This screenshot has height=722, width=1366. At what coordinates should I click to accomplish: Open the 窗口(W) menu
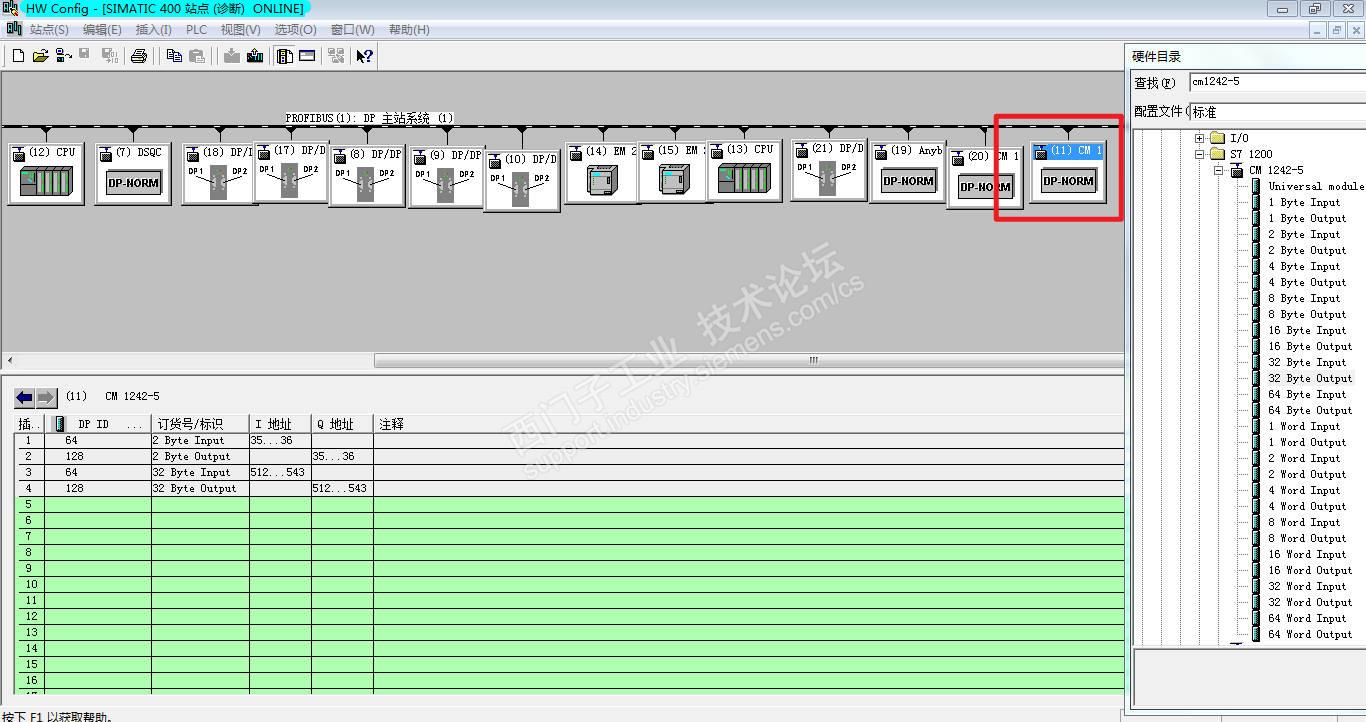click(352, 30)
